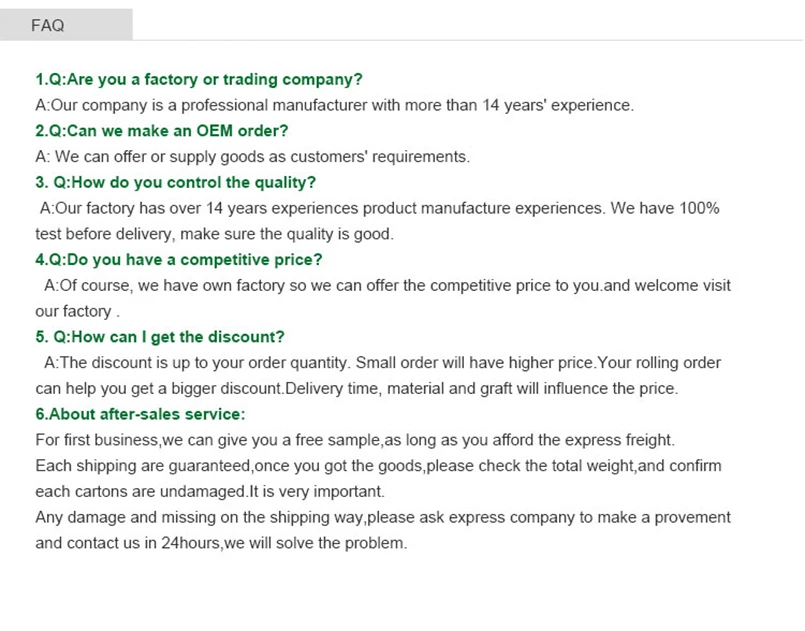Click the answer about customers' requirements
The height and width of the screenshot is (631, 805).
click(x=253, y=157)
